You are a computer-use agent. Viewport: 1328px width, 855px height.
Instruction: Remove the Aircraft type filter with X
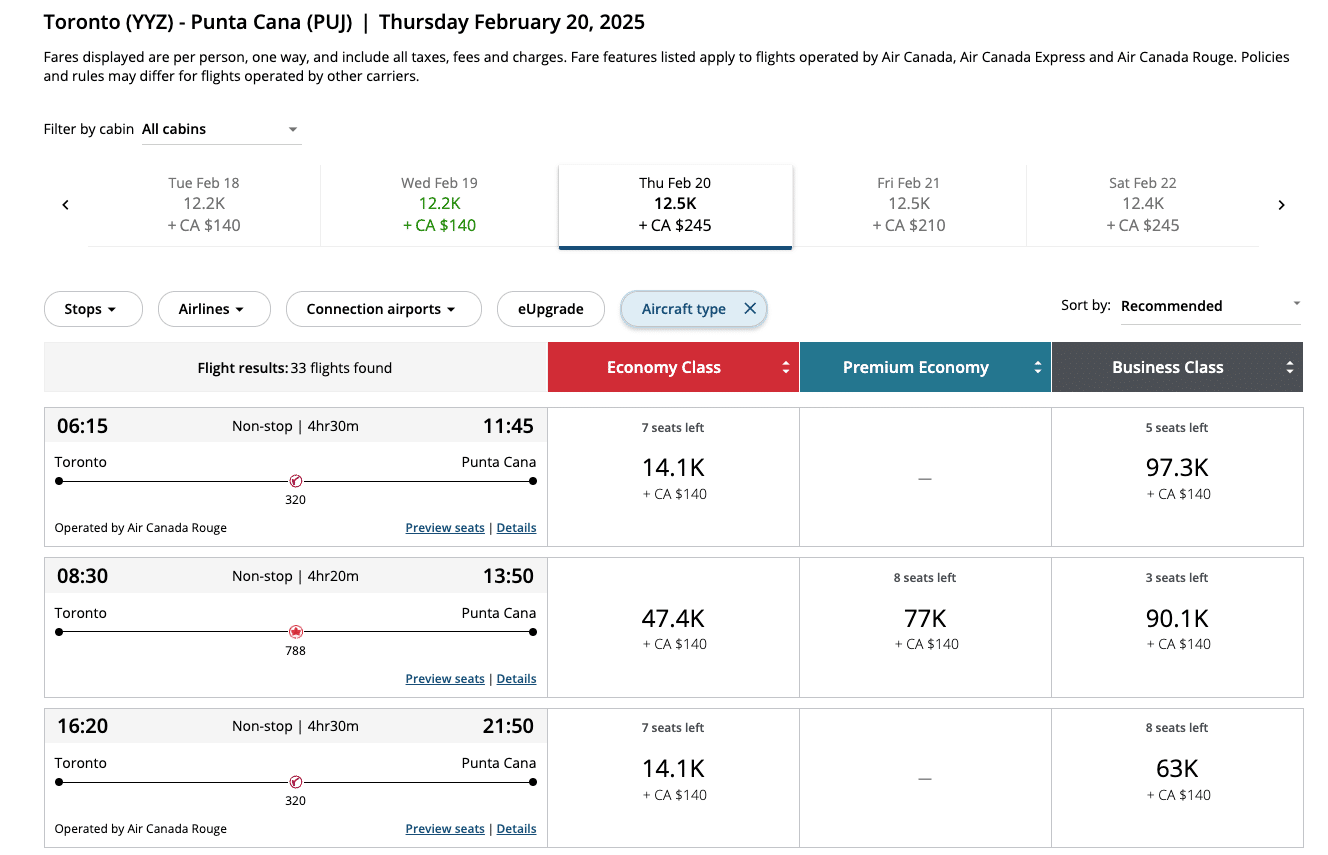tap(750, 309)
